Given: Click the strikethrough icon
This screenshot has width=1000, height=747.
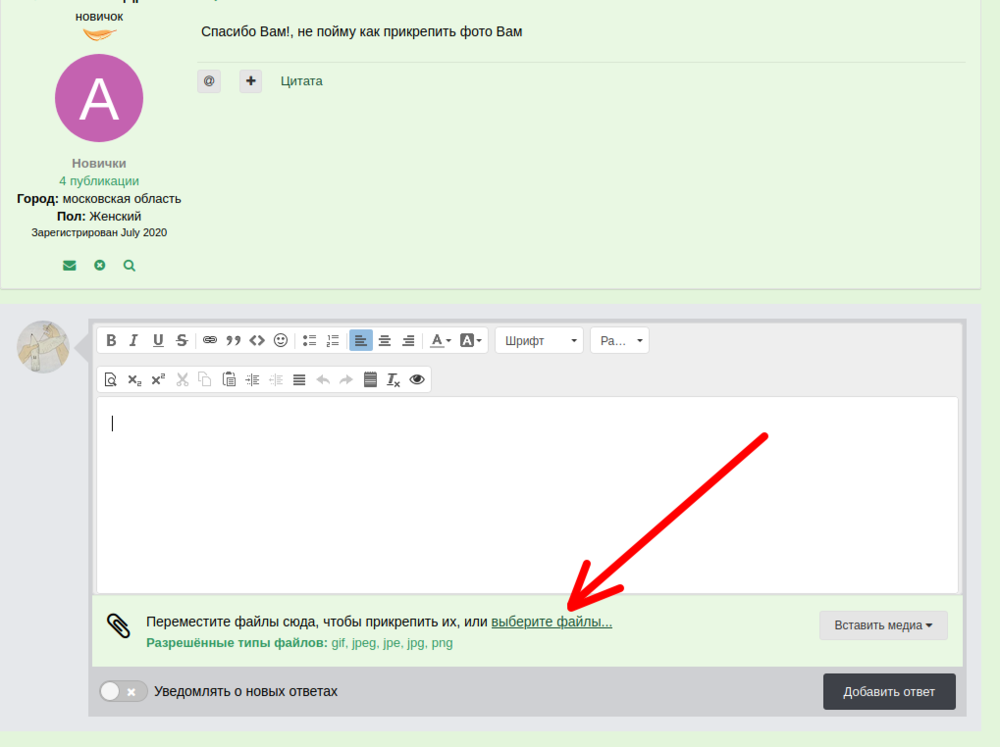Looking at the screenshot, I should point(181,340).
